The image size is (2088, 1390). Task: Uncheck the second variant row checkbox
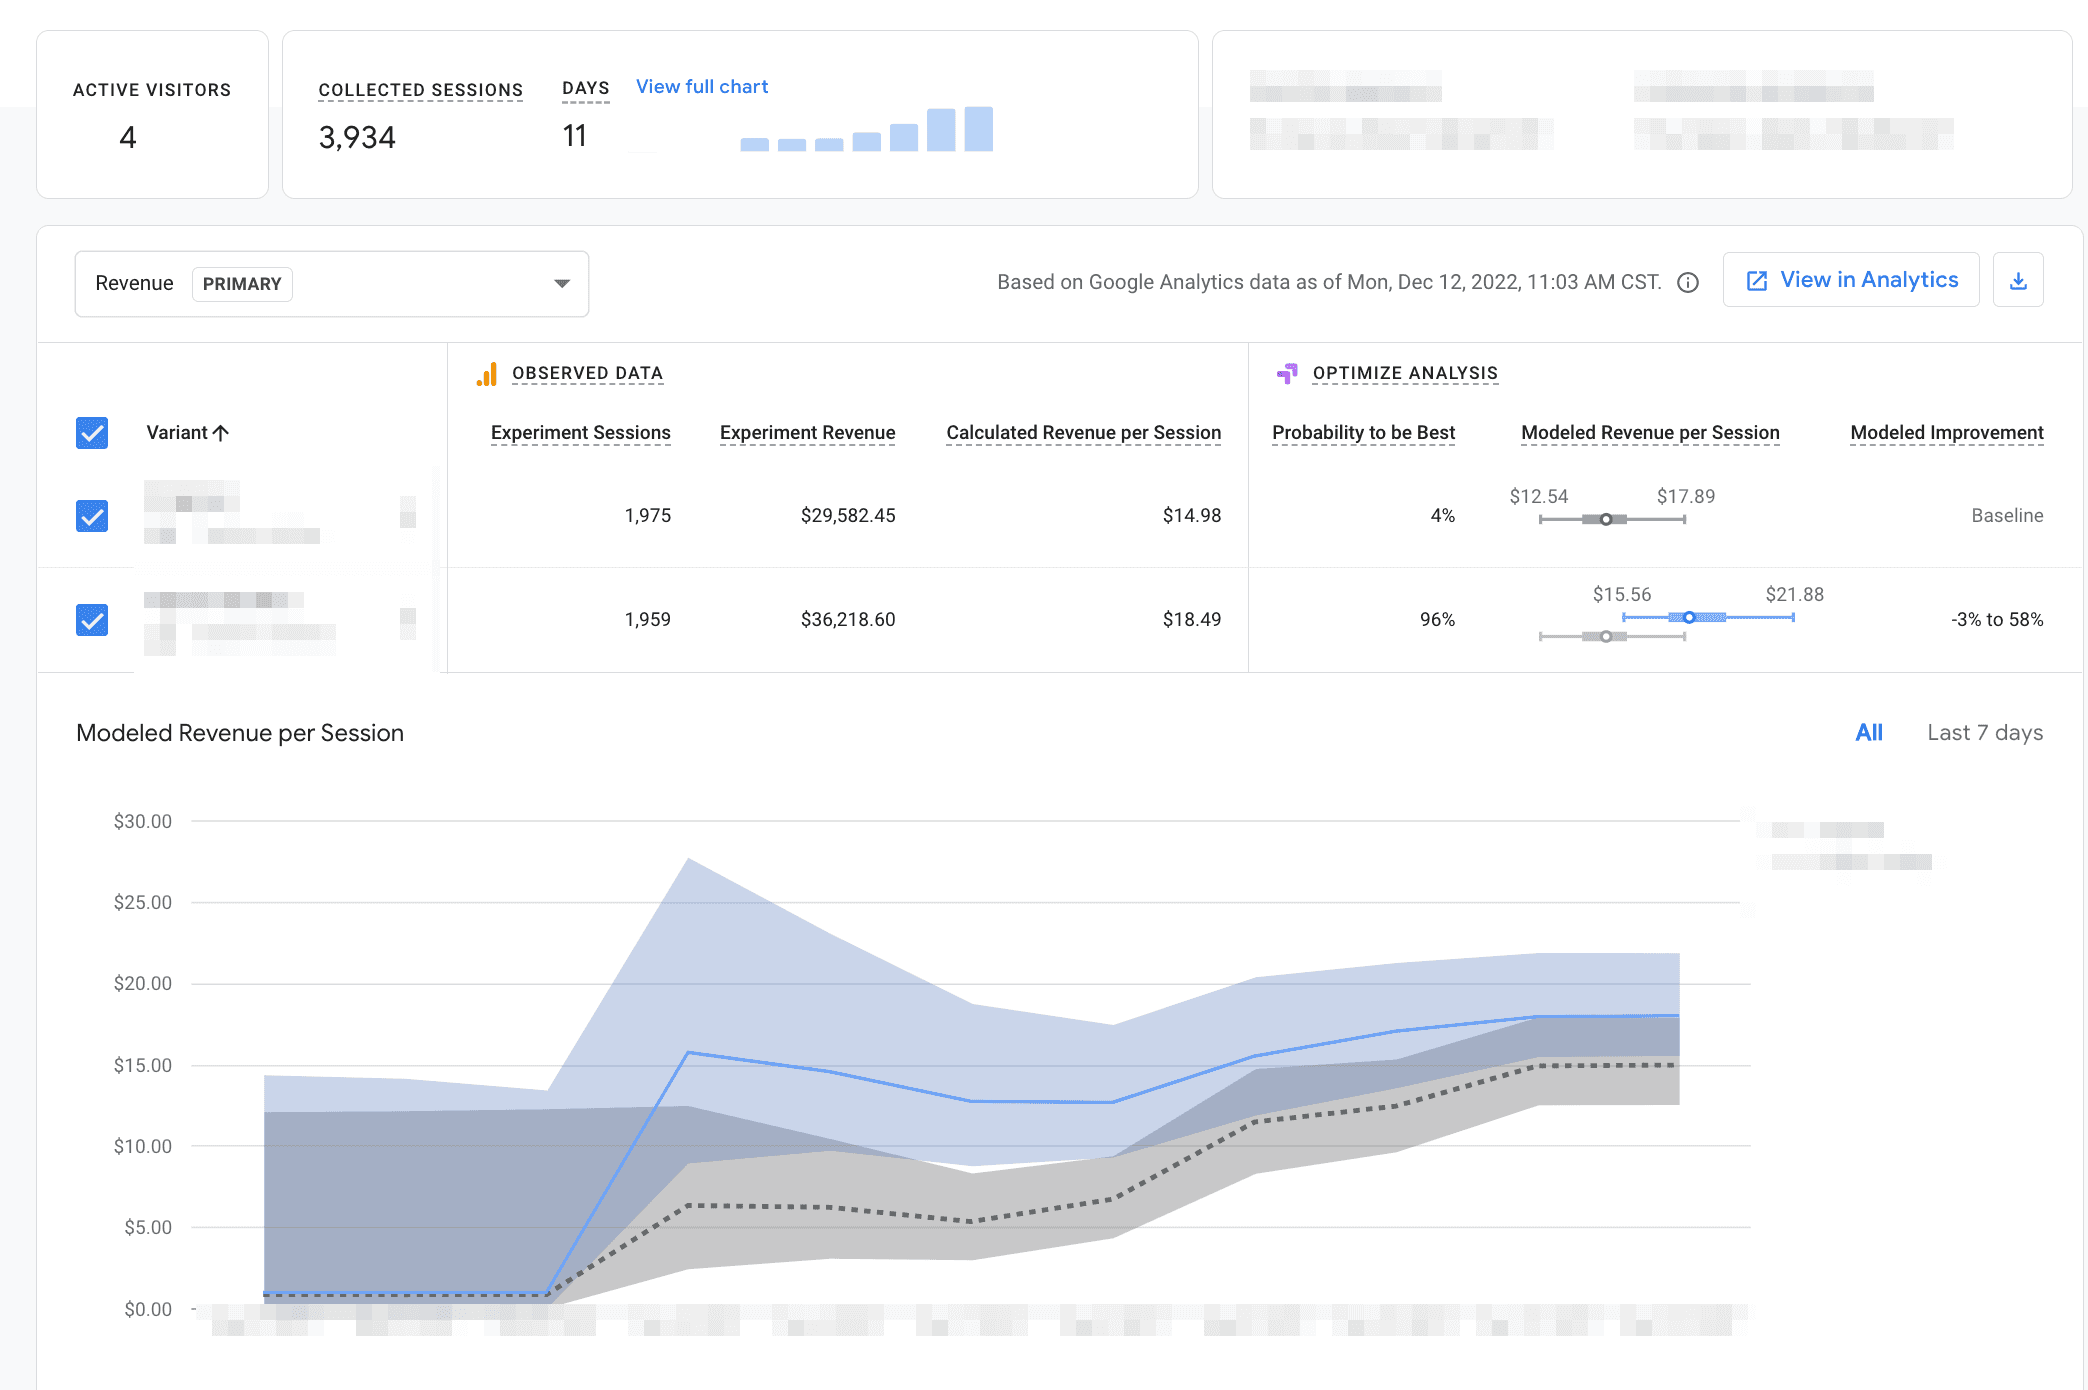pyautogui.click(x=92, y=620)
